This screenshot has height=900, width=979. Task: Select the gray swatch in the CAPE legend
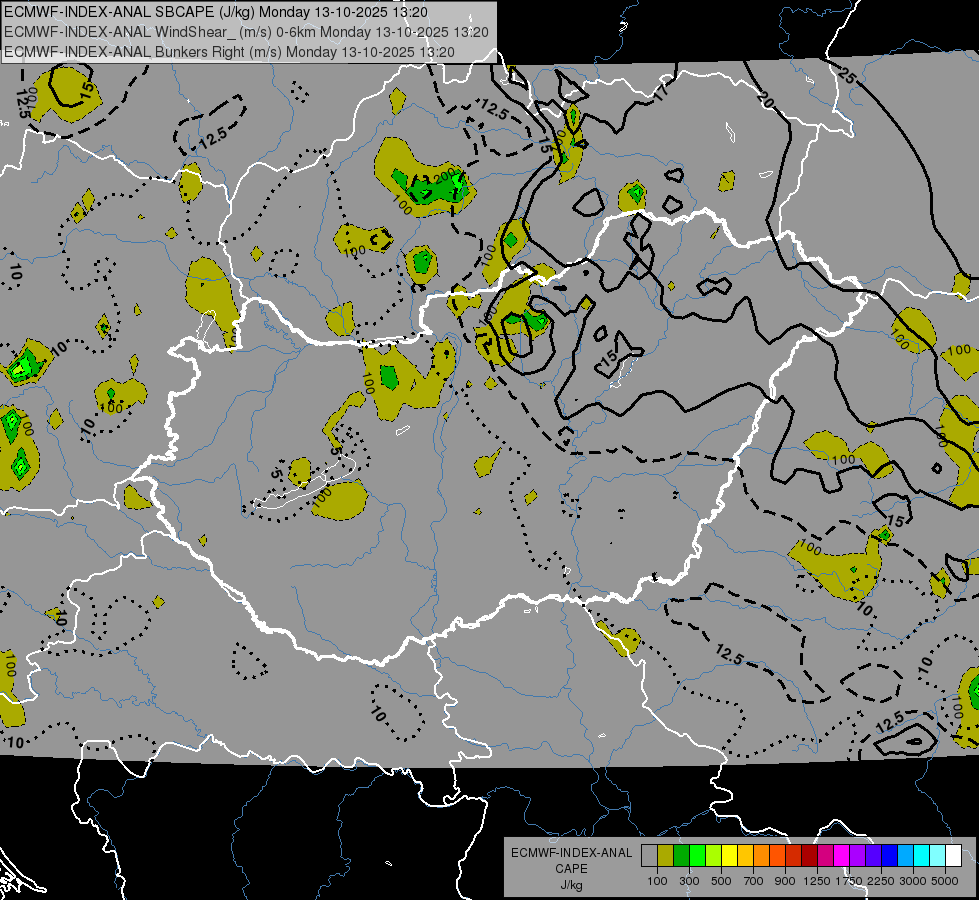pos(649,856)
